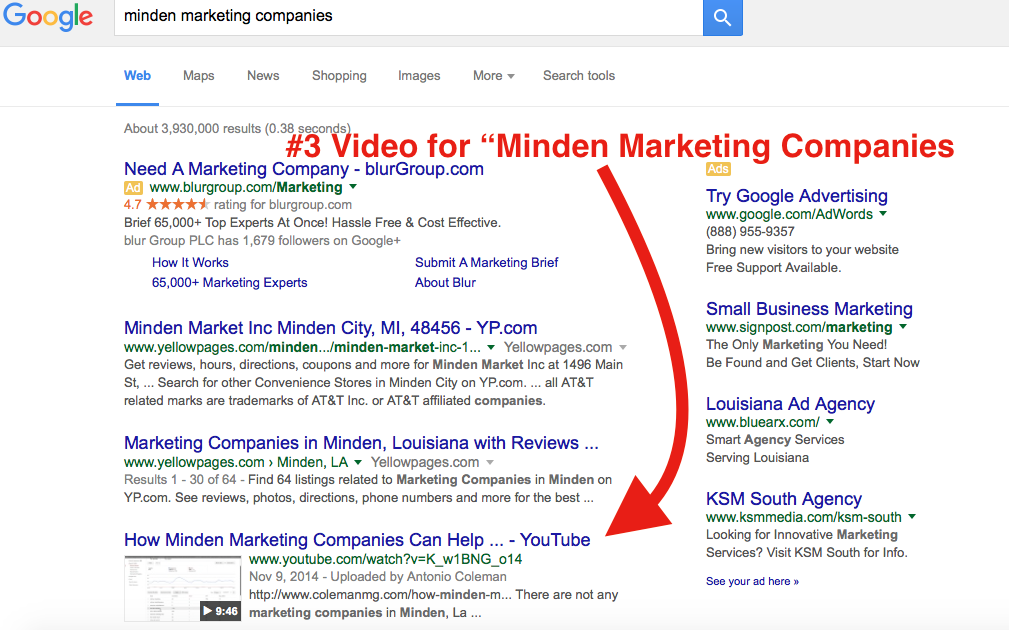
Task: Click into the search query input field
Action: tap(409, 17)
